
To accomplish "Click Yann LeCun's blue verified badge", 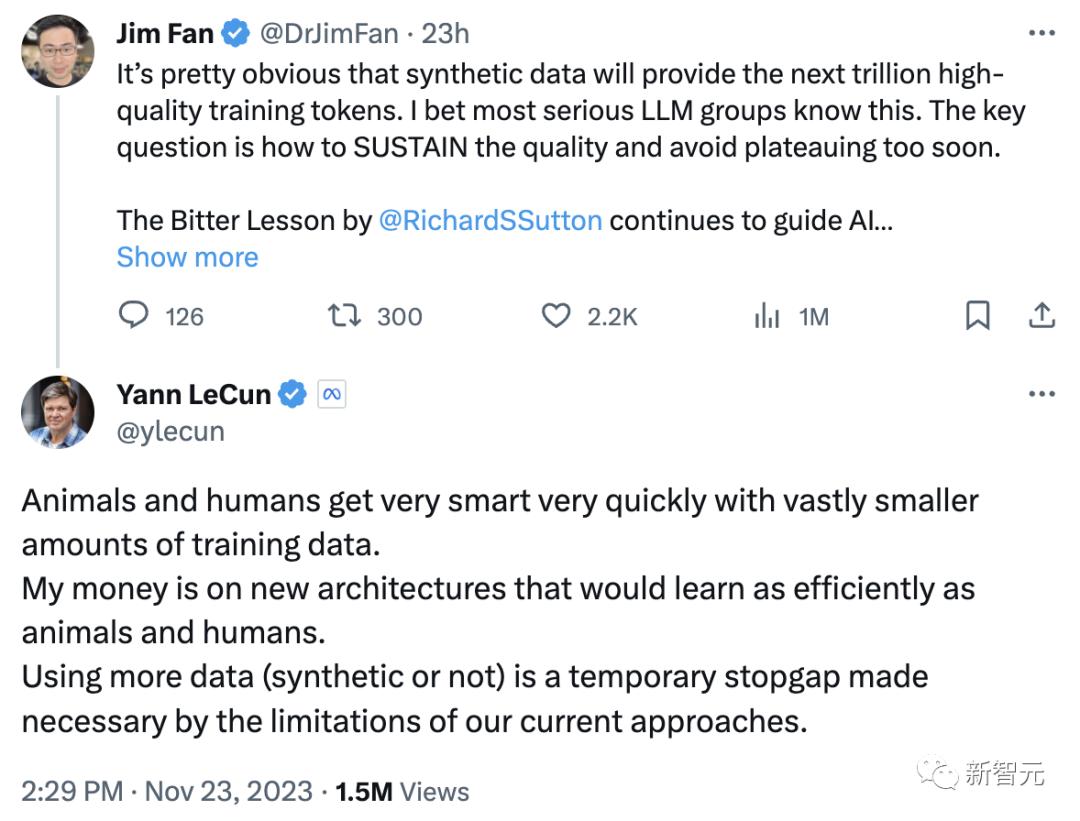I will click(x=292, y=395).
